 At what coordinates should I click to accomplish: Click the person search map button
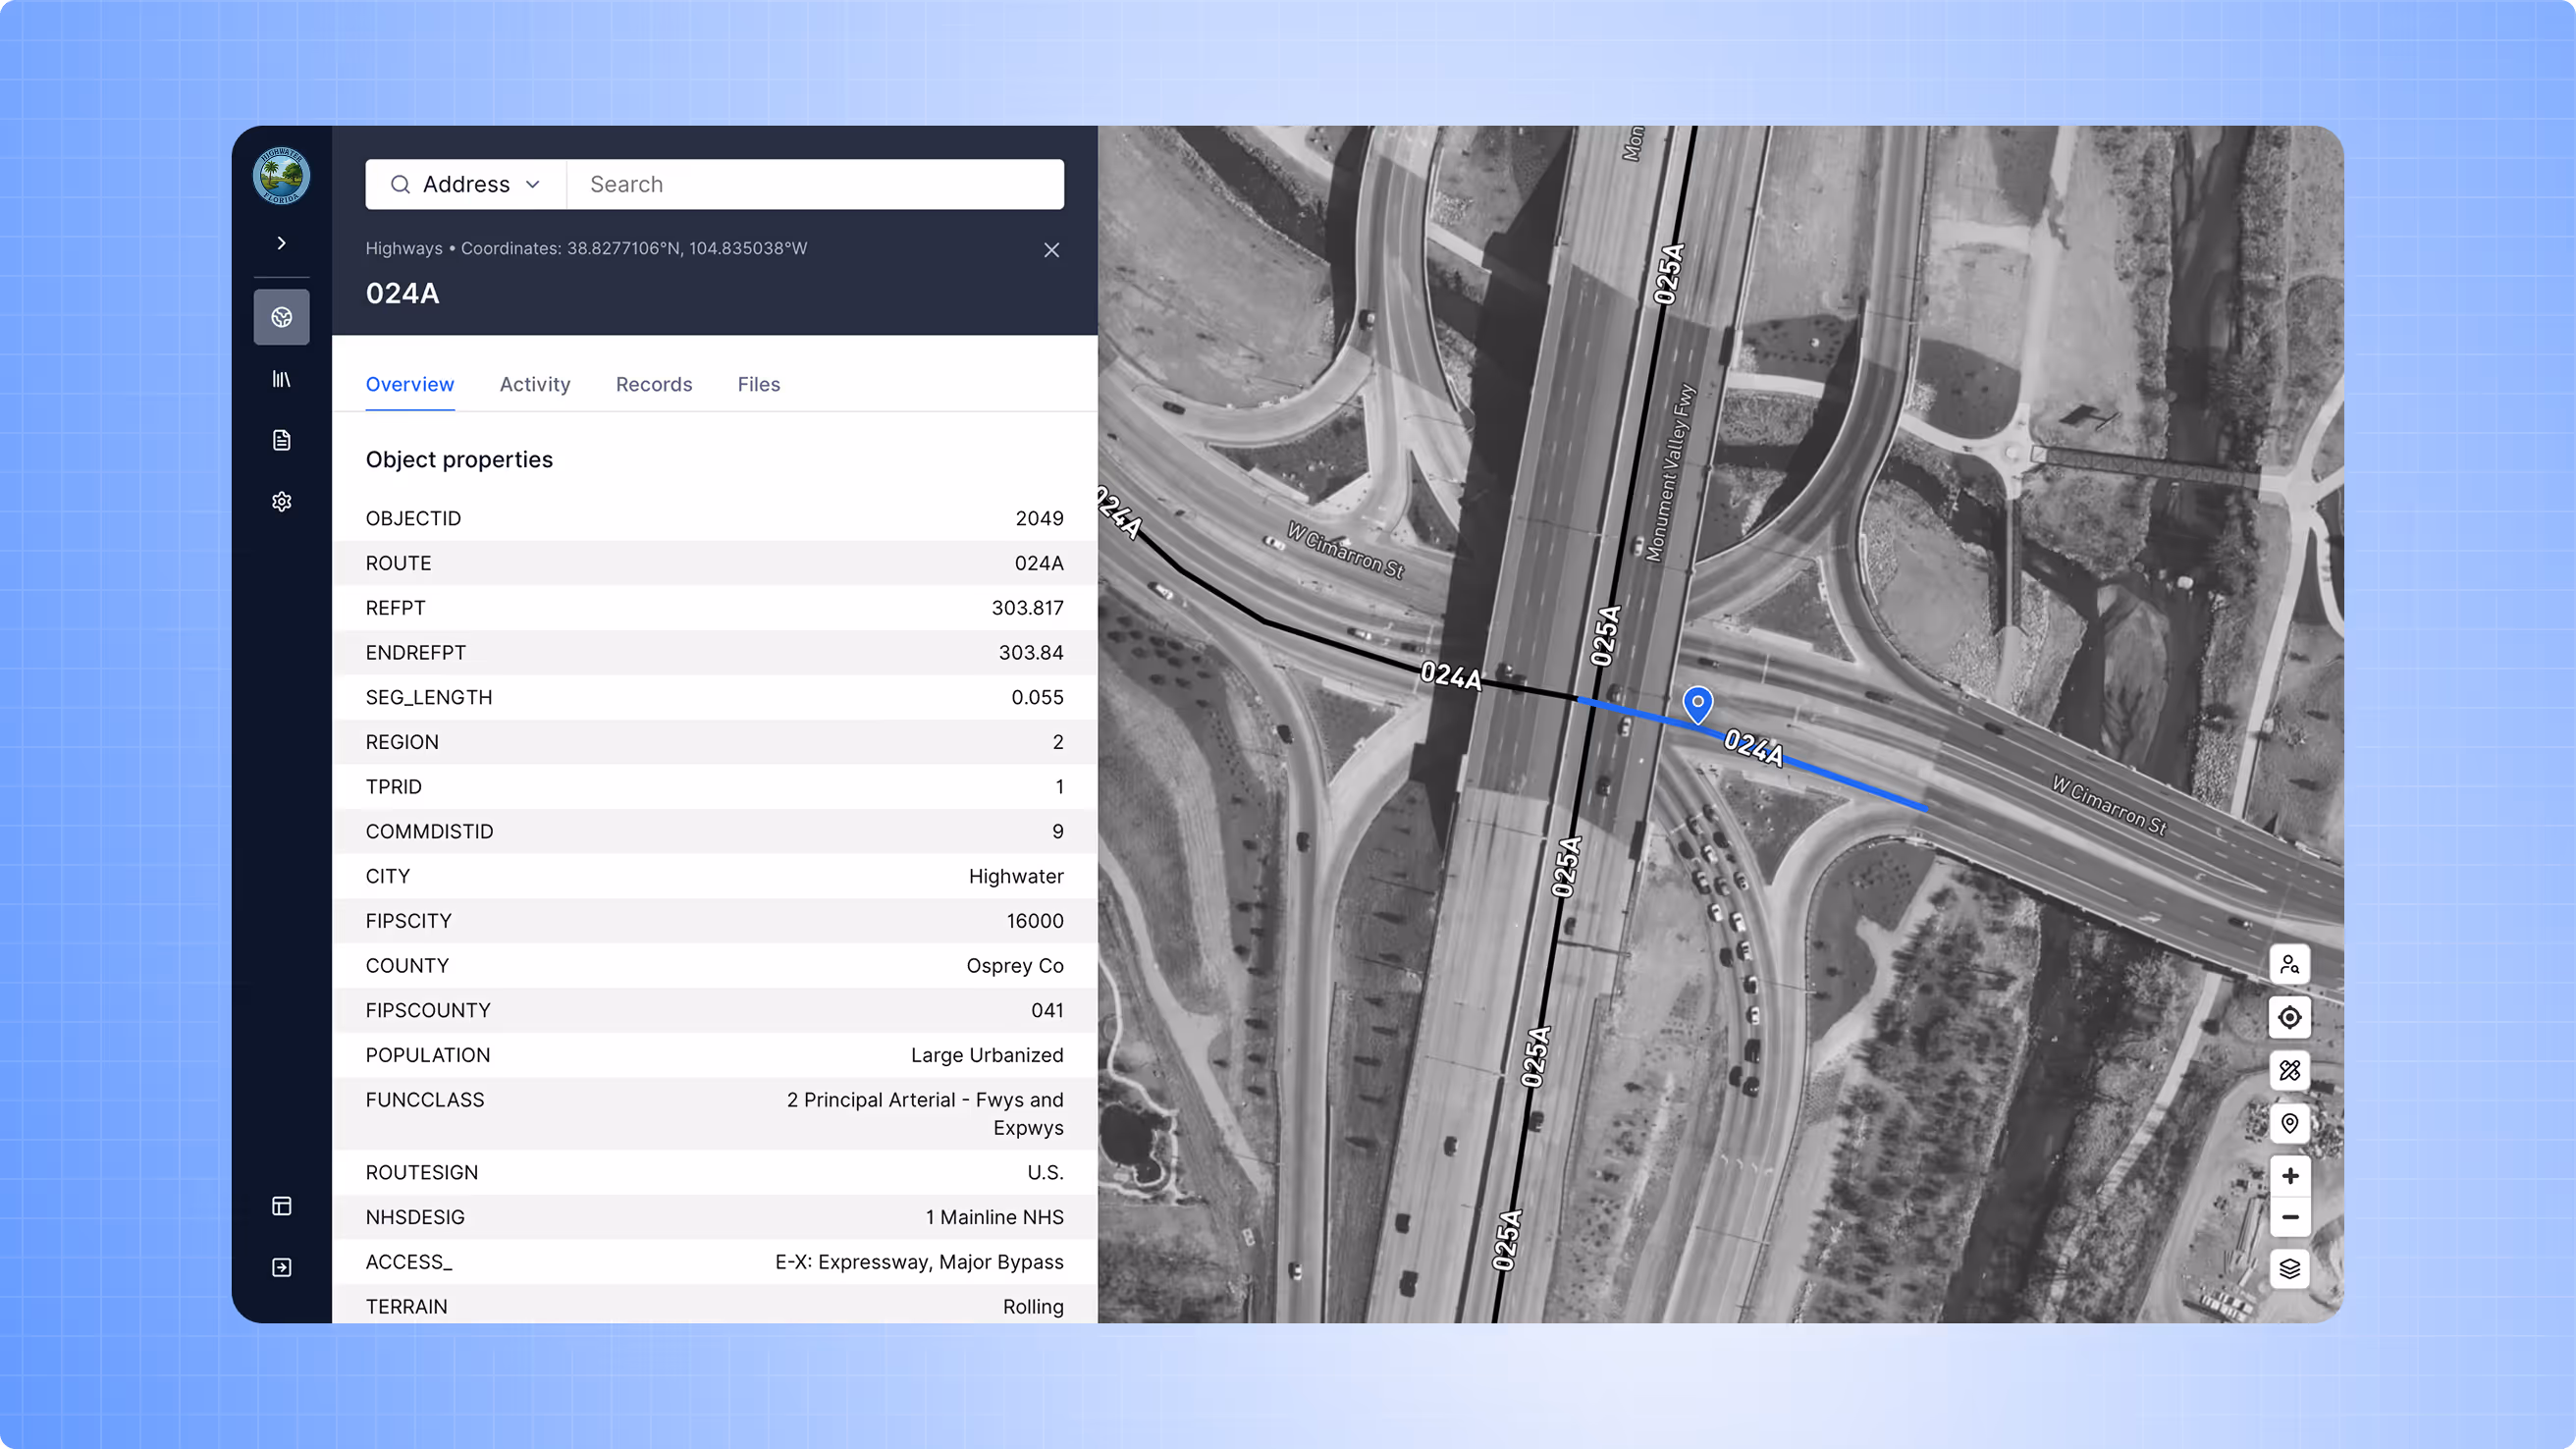pyautogui.click(x=2289, y=965)
